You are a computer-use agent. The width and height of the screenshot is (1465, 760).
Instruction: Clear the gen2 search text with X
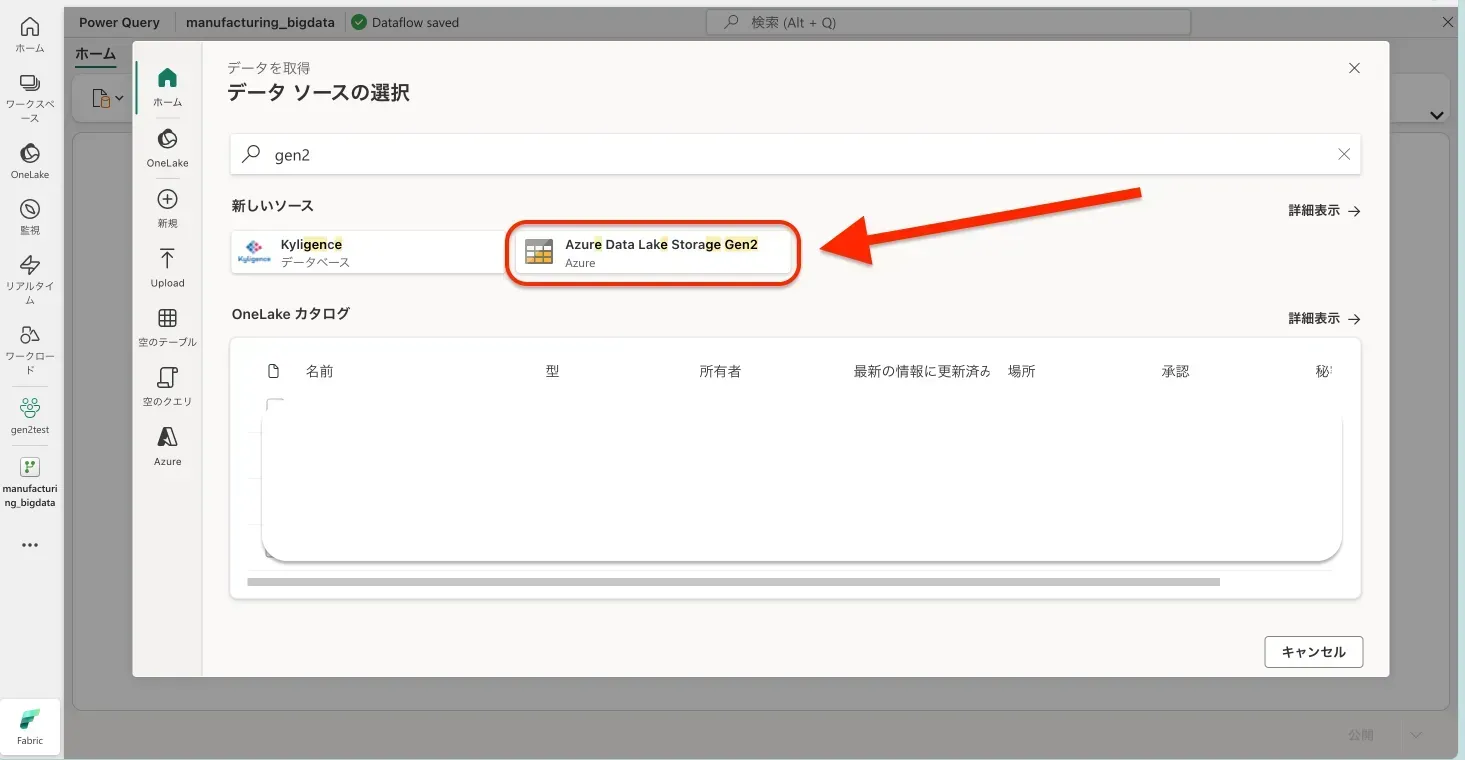[1344, 154]
